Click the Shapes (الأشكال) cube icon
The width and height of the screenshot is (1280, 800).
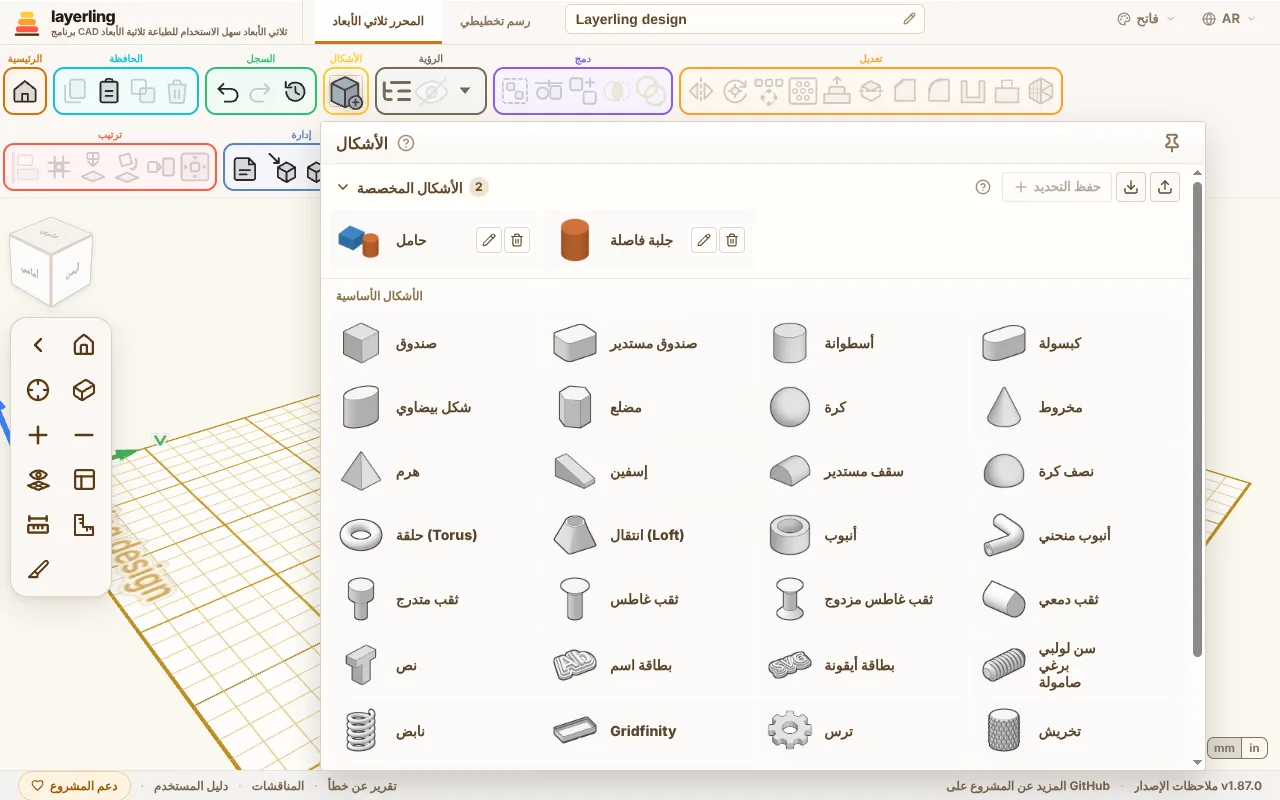click(346, 92)
